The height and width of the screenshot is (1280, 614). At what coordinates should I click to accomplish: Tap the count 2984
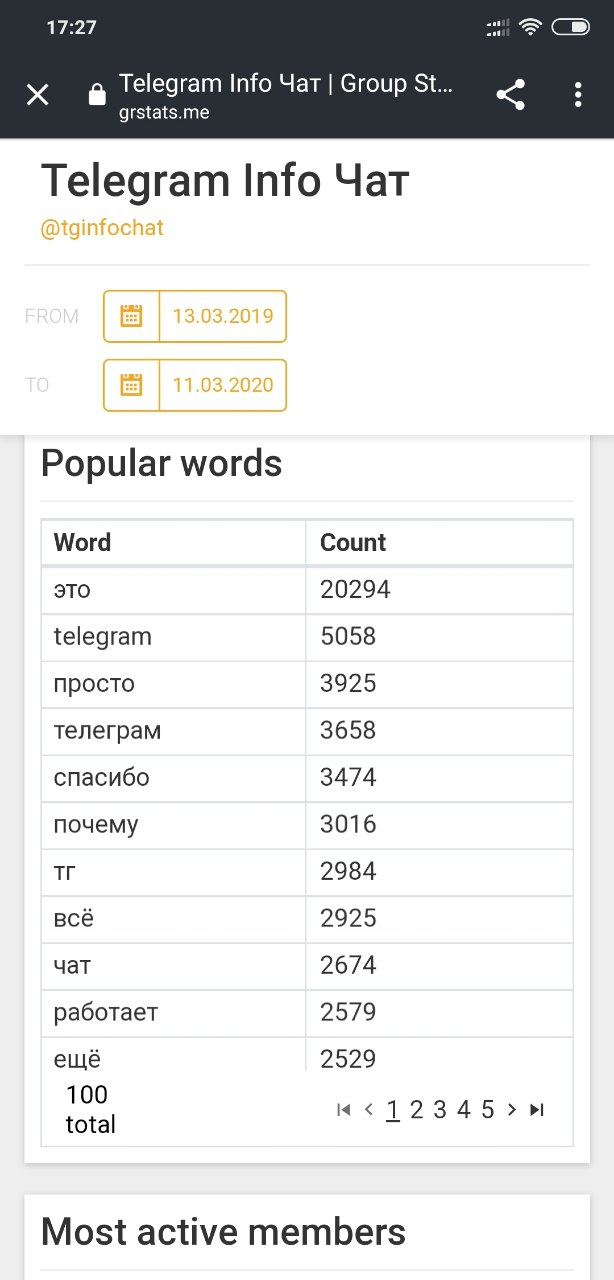point(348,872)
